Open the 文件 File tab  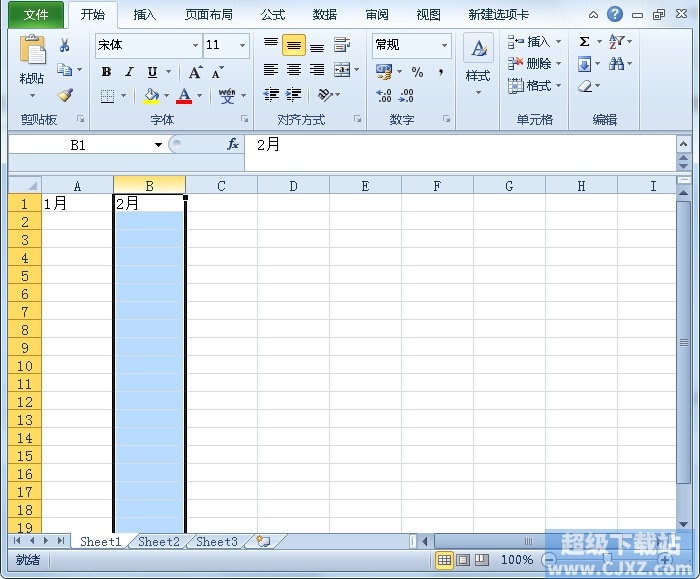pos(36,15)
